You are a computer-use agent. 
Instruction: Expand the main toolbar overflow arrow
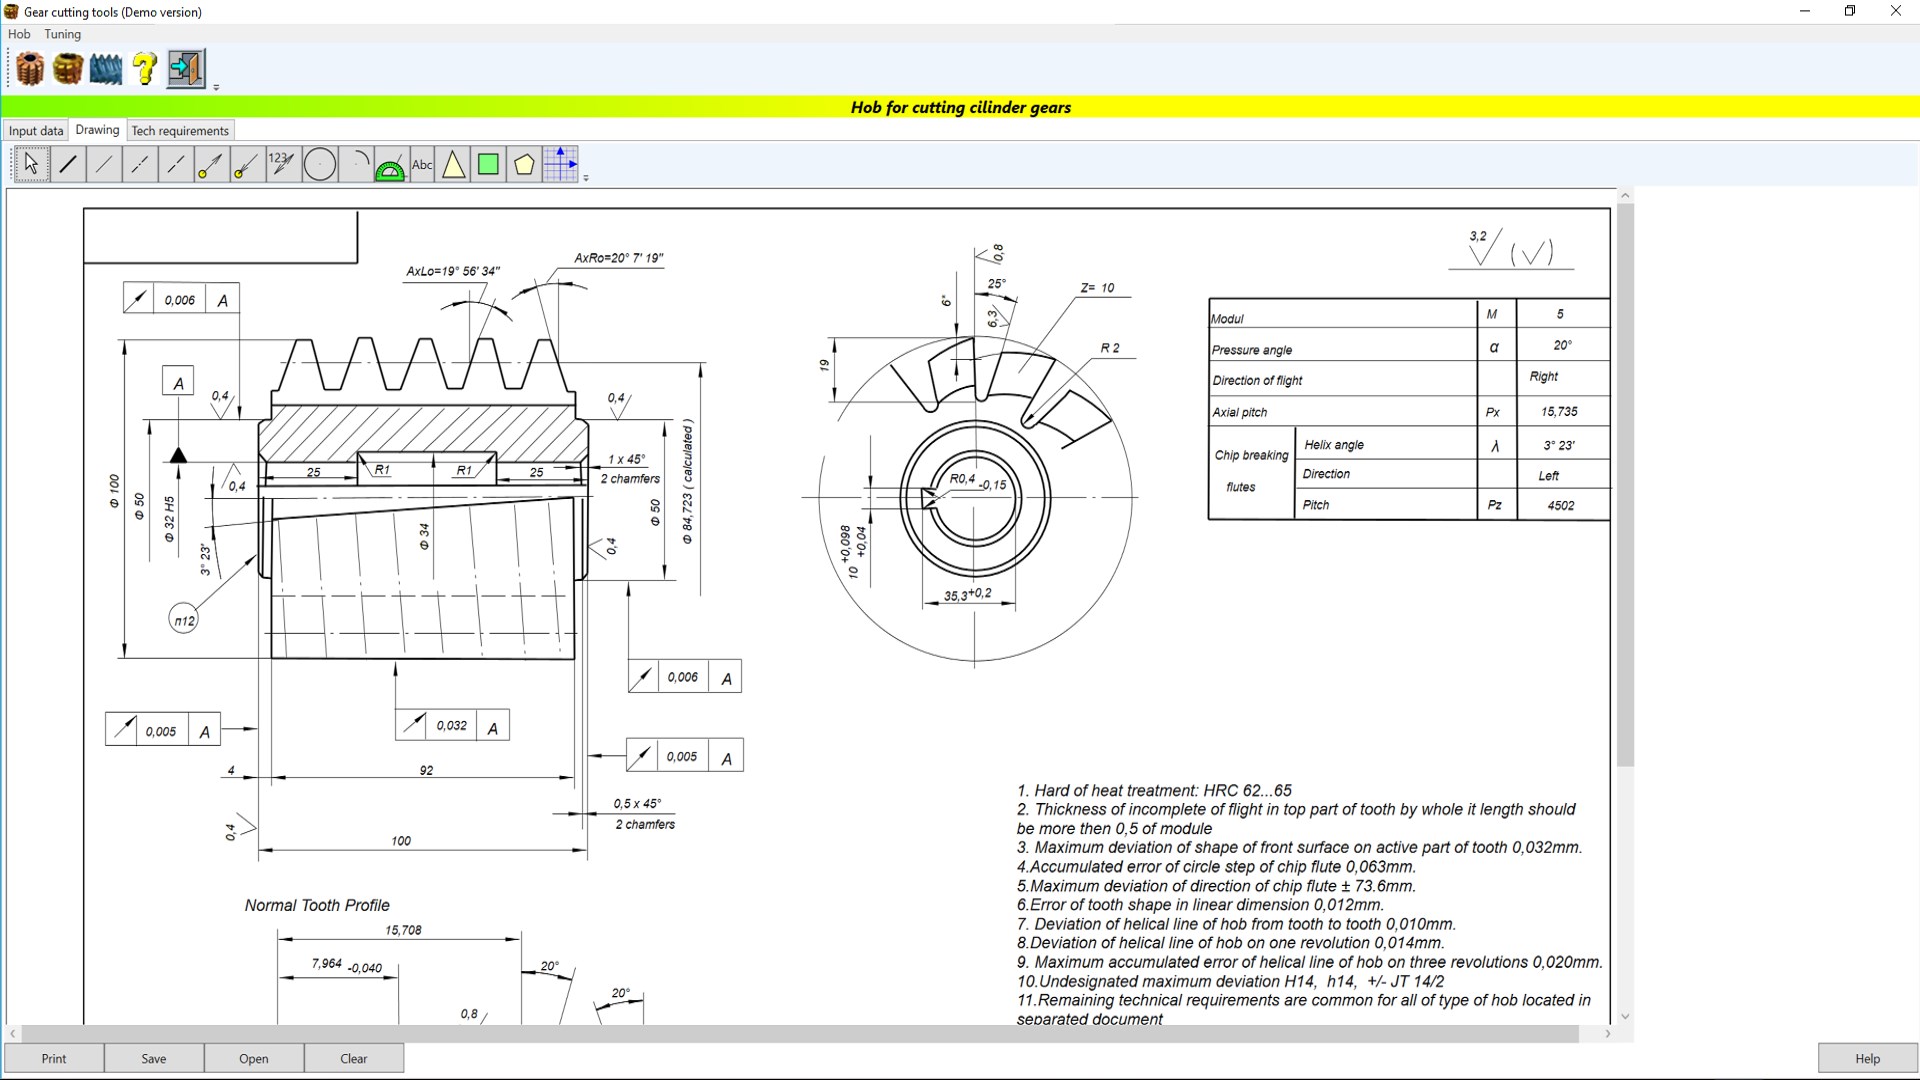point(216,88)
